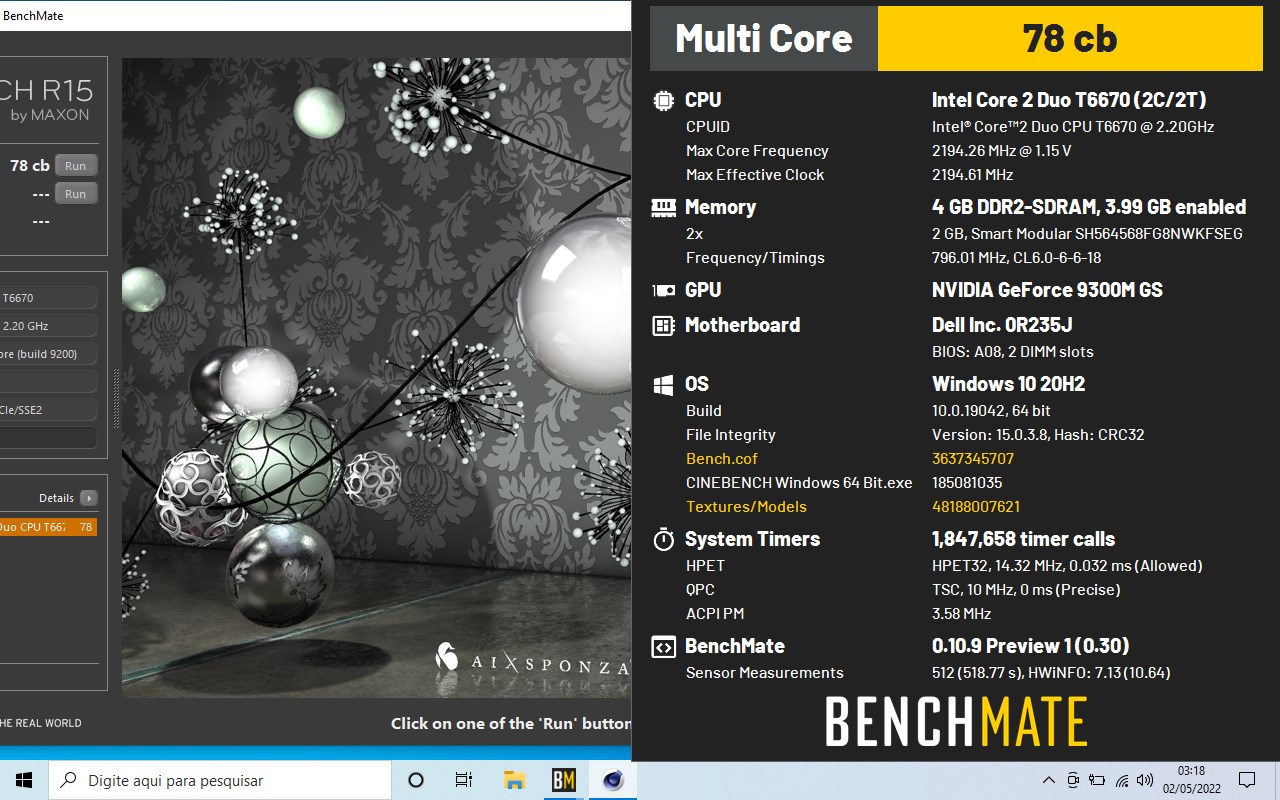Click the build 9200 OS info field

[48, 354]
